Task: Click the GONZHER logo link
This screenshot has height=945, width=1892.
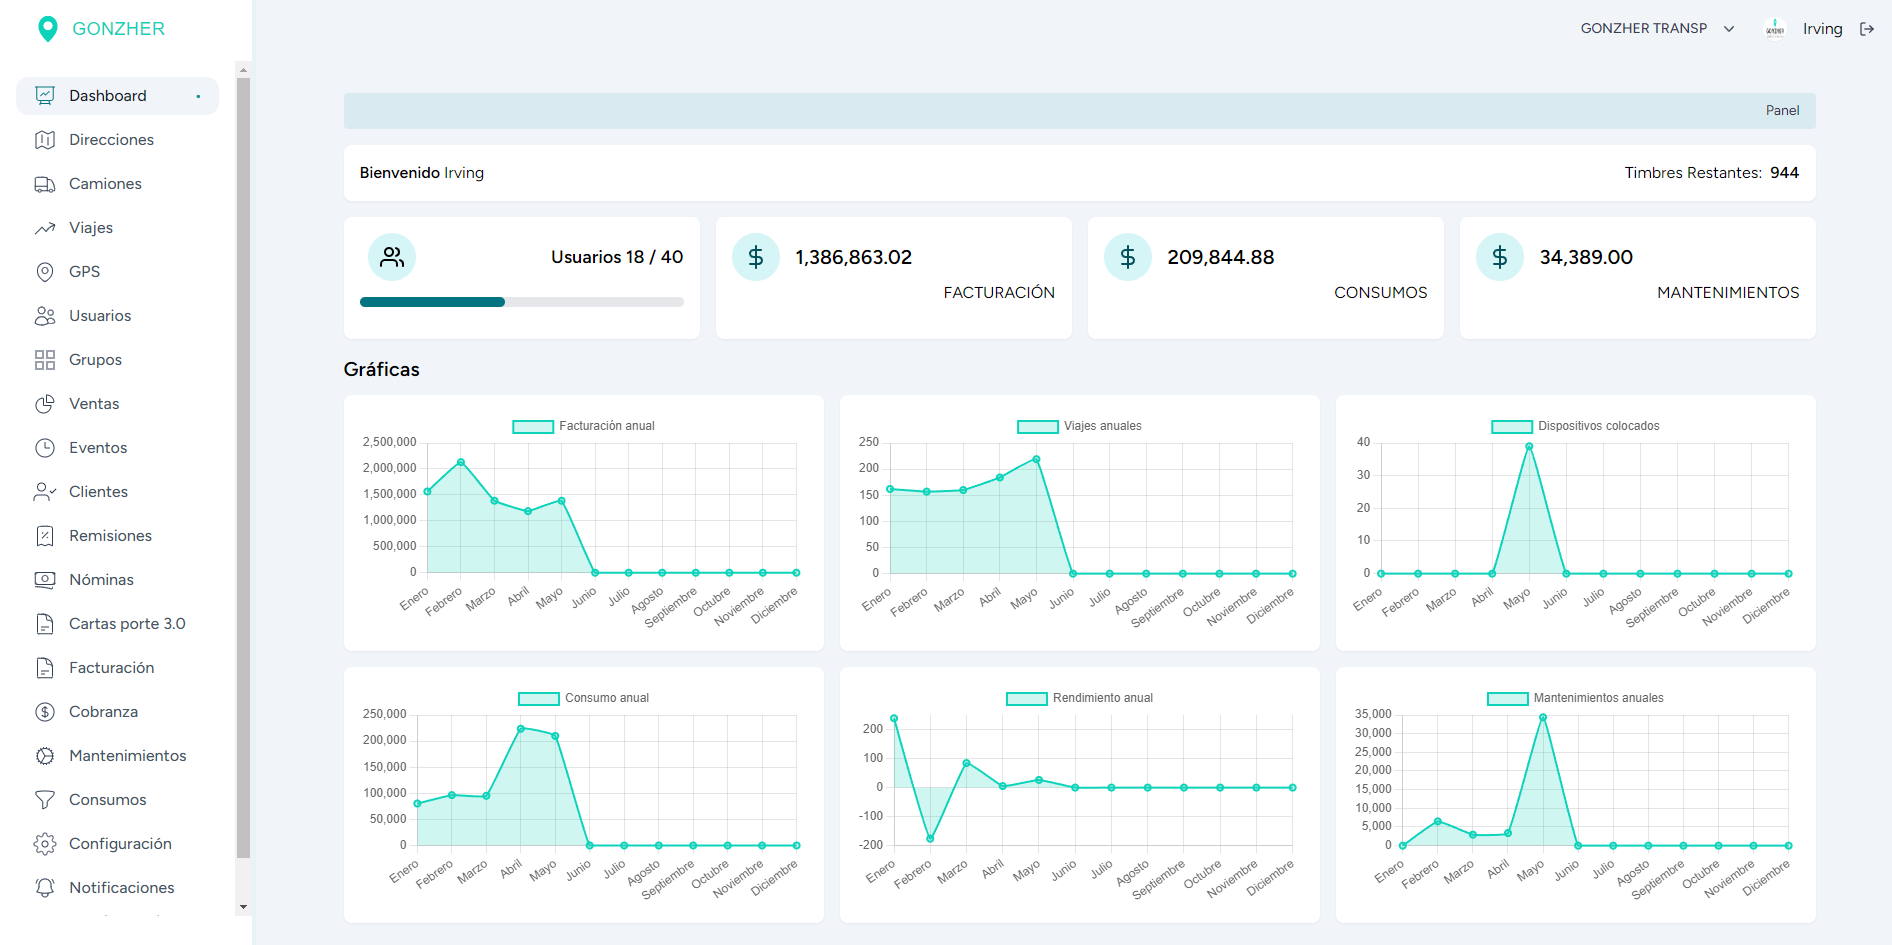Action: tap(101, 29)
